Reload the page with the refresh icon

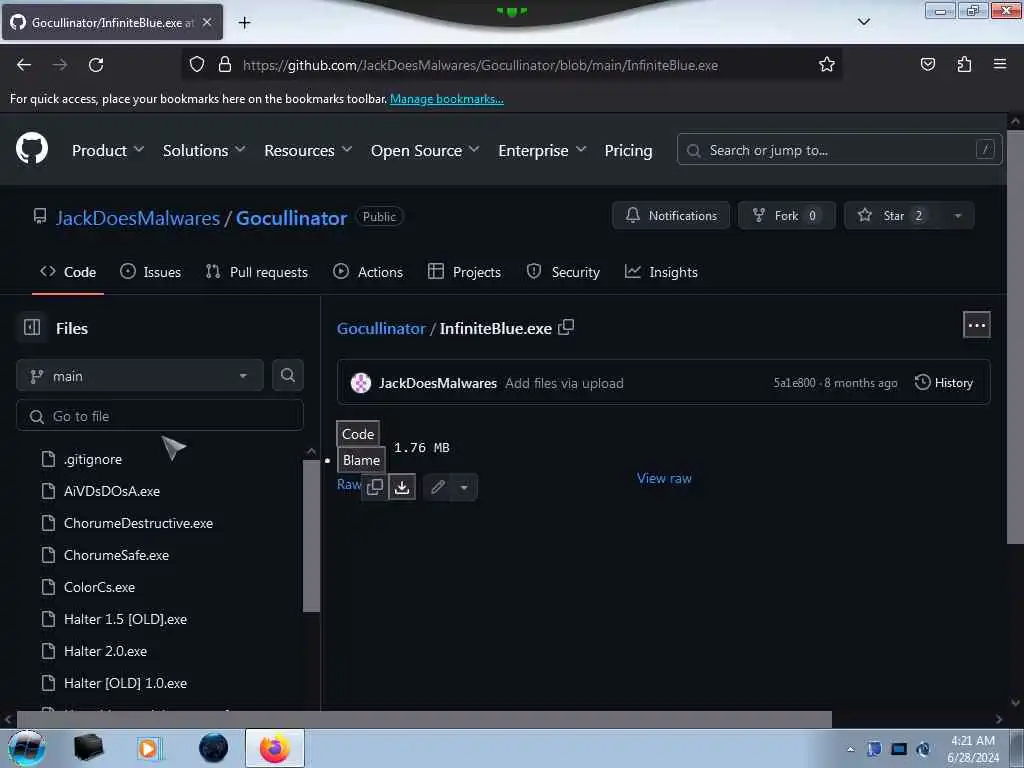tap(96, 65)
